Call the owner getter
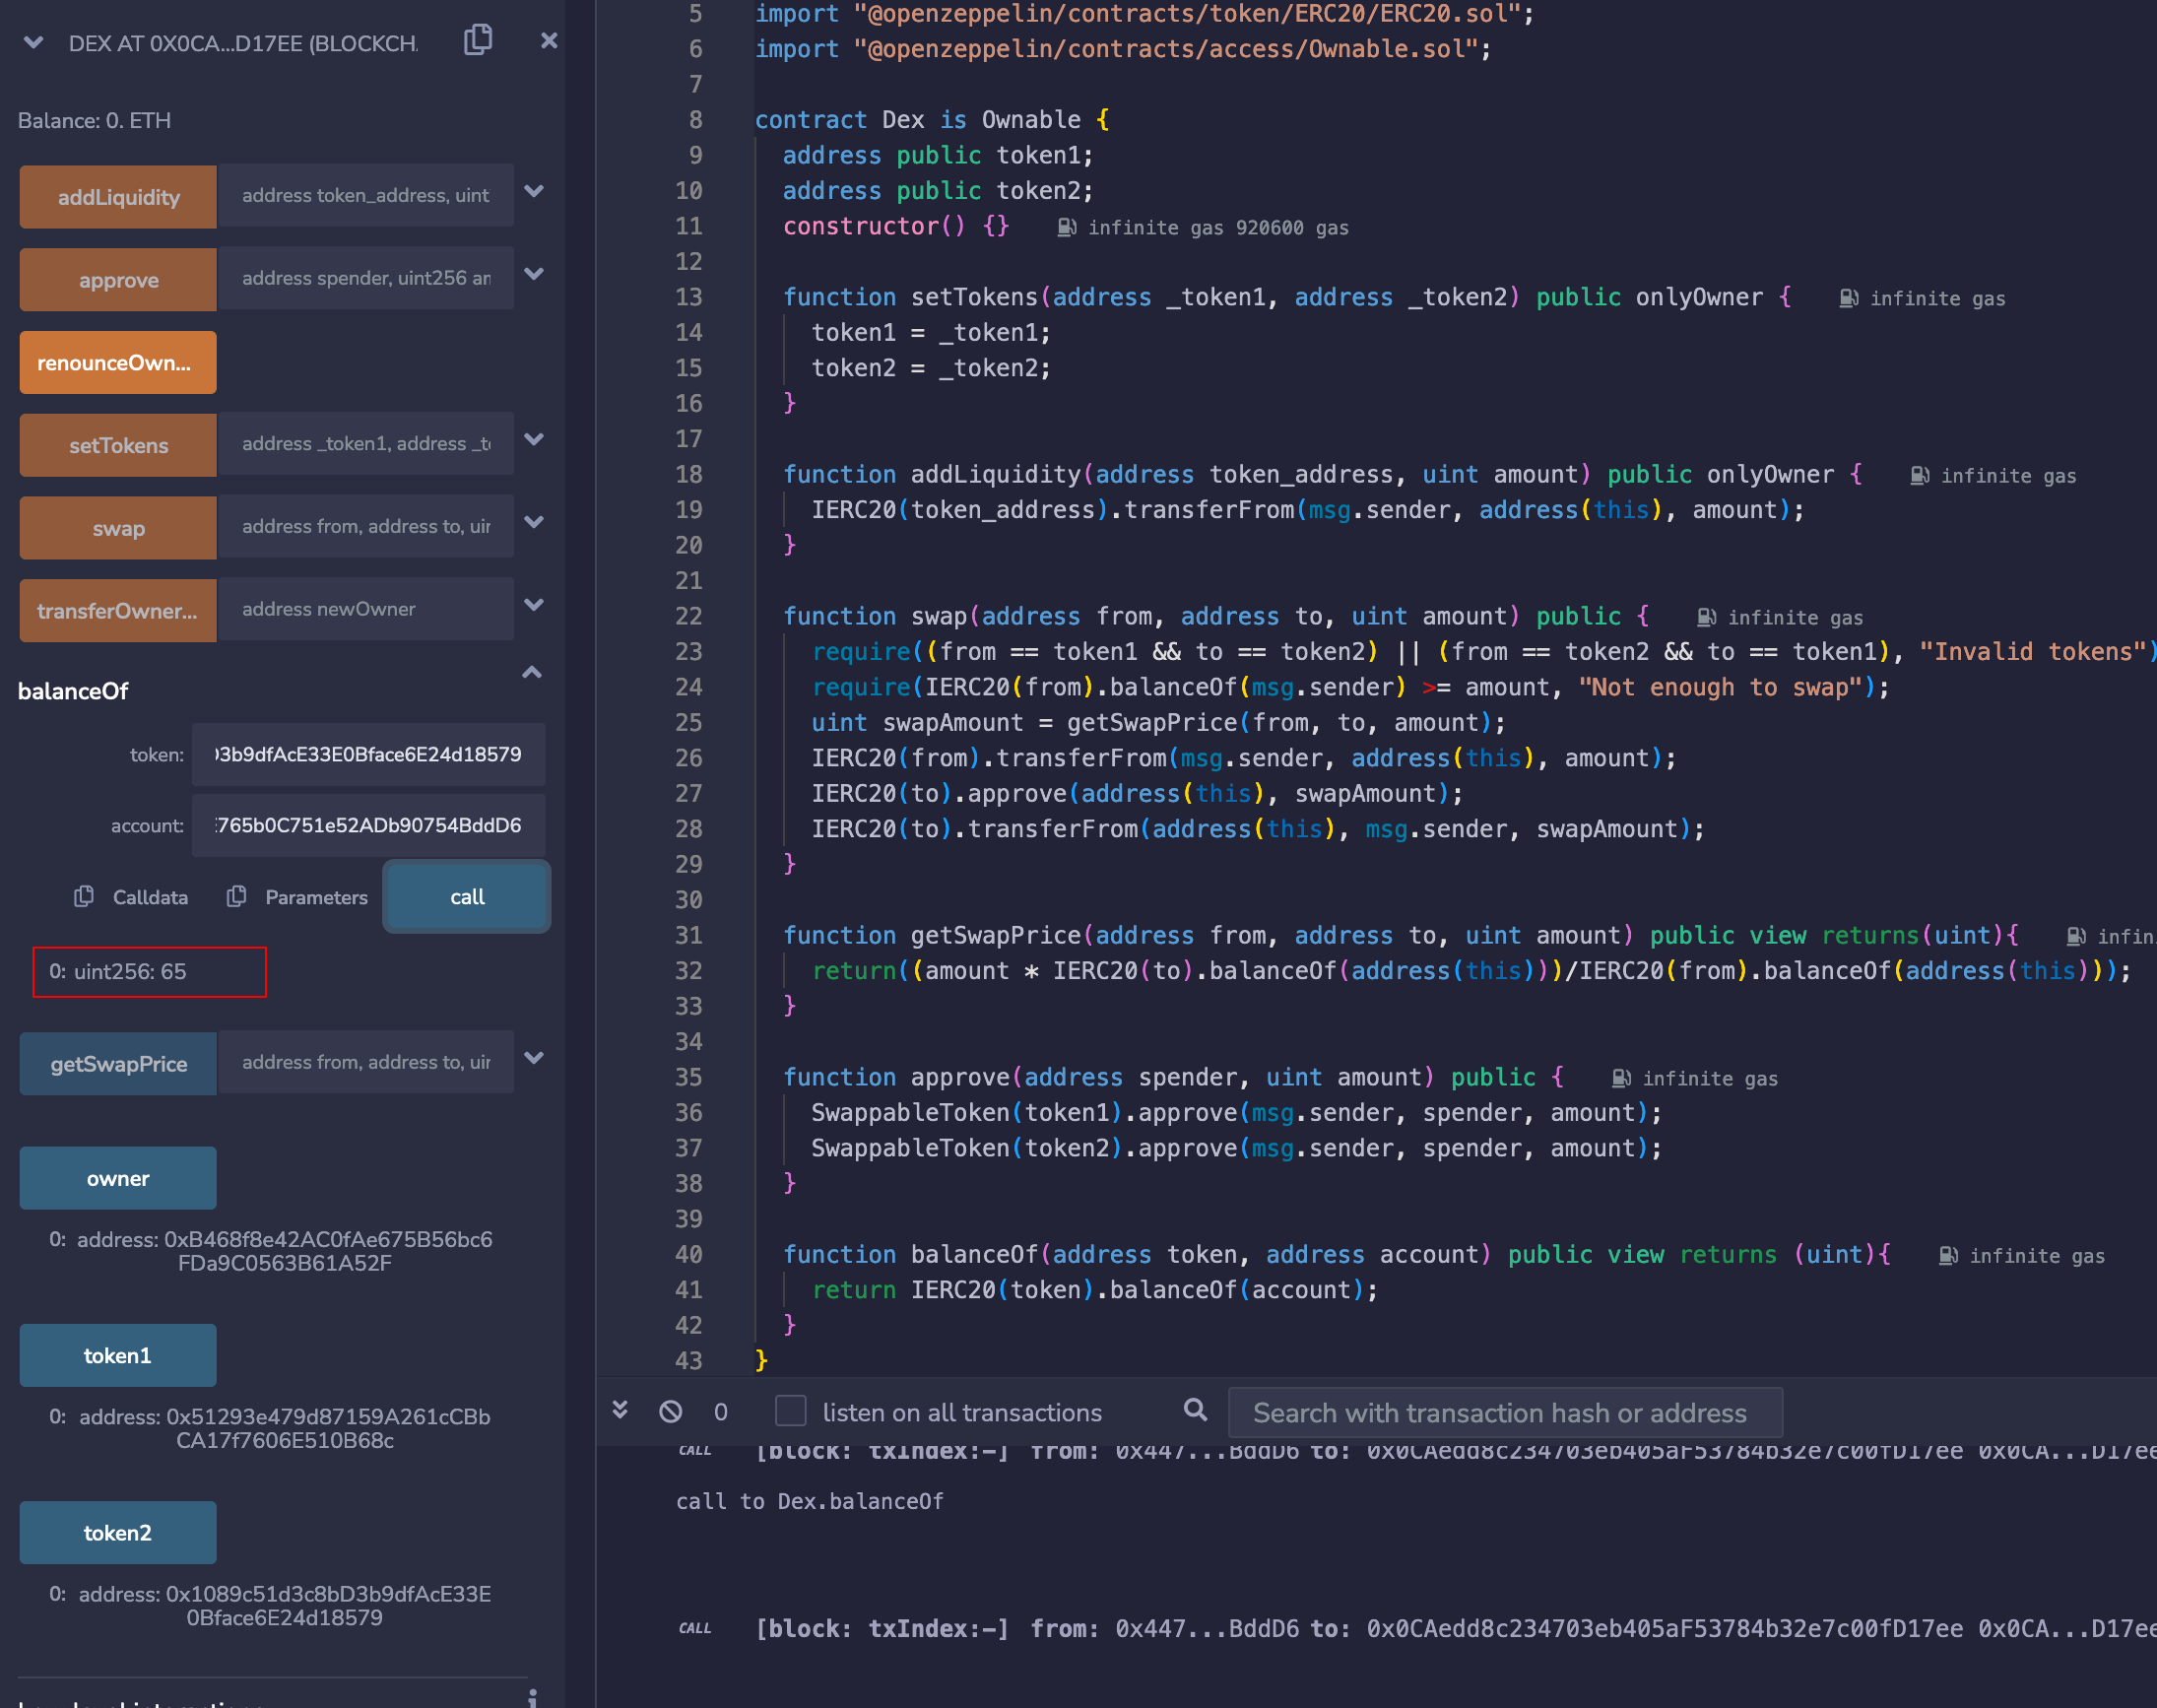Viewport: 2157px width, 1708px height. 118,1179
